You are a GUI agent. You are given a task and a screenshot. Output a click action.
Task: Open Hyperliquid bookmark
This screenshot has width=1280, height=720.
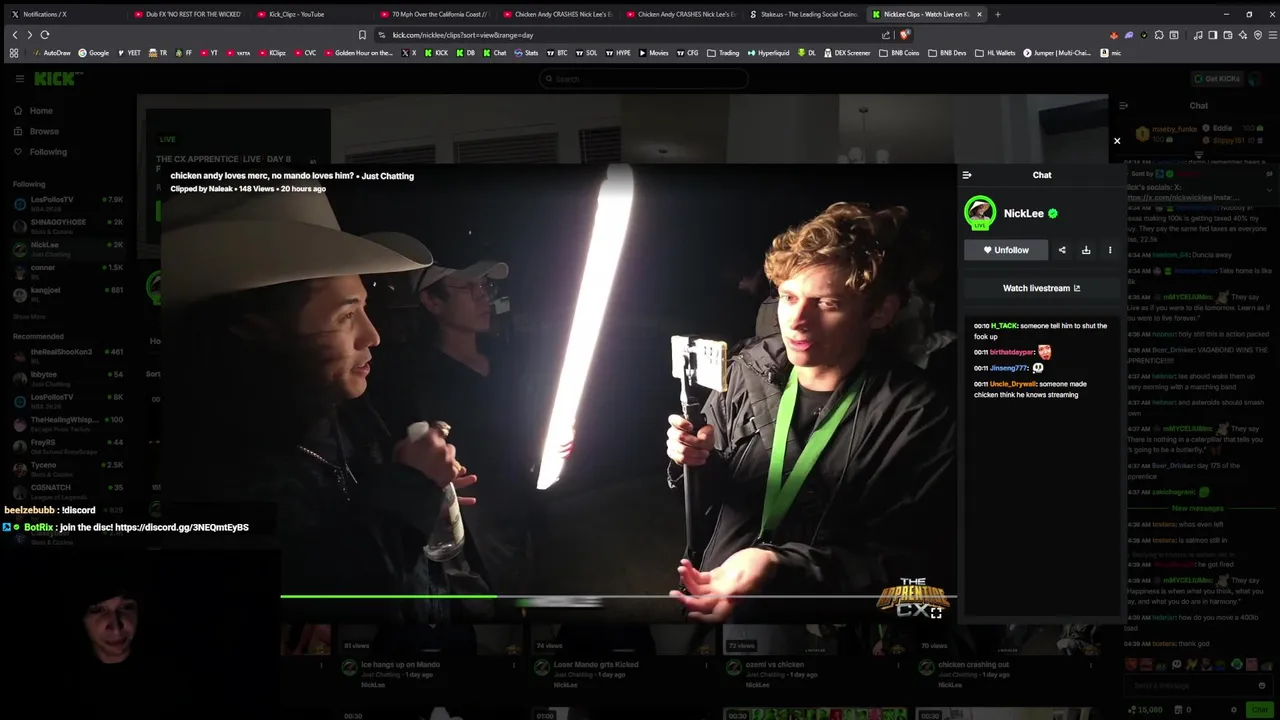click(x=768, y=53)
